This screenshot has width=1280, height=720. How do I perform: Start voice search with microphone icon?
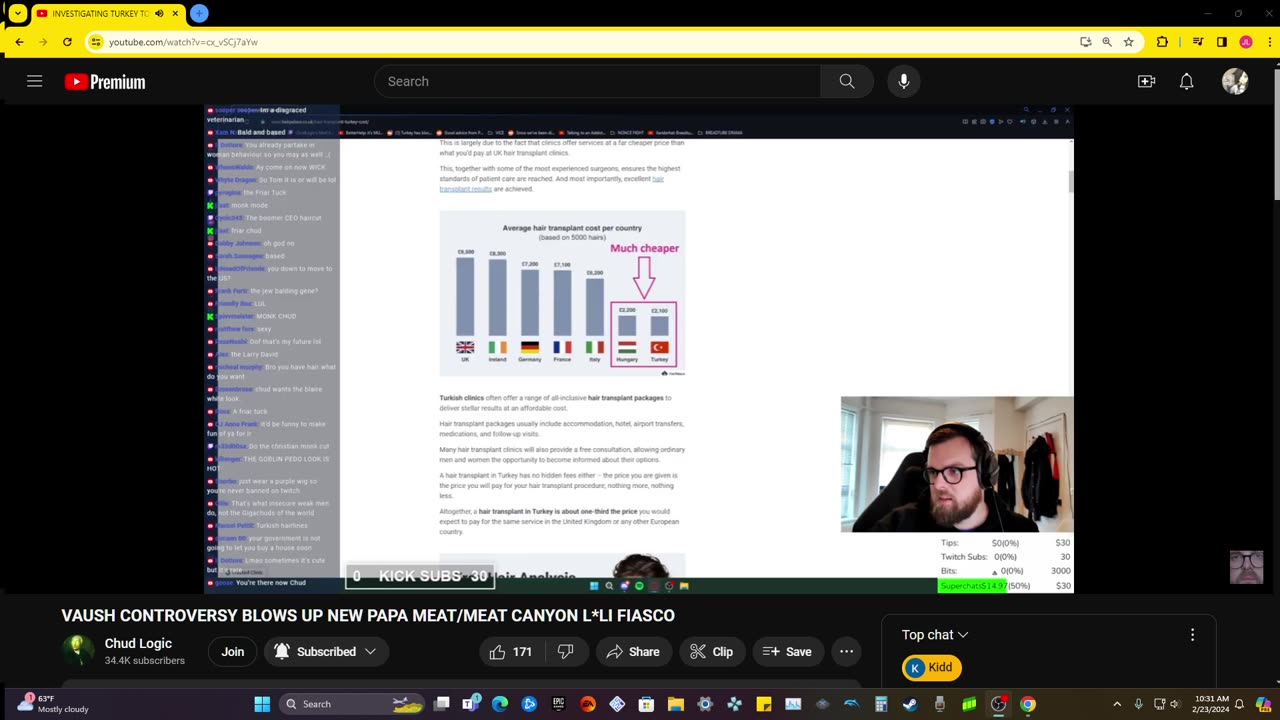[904, 81]
